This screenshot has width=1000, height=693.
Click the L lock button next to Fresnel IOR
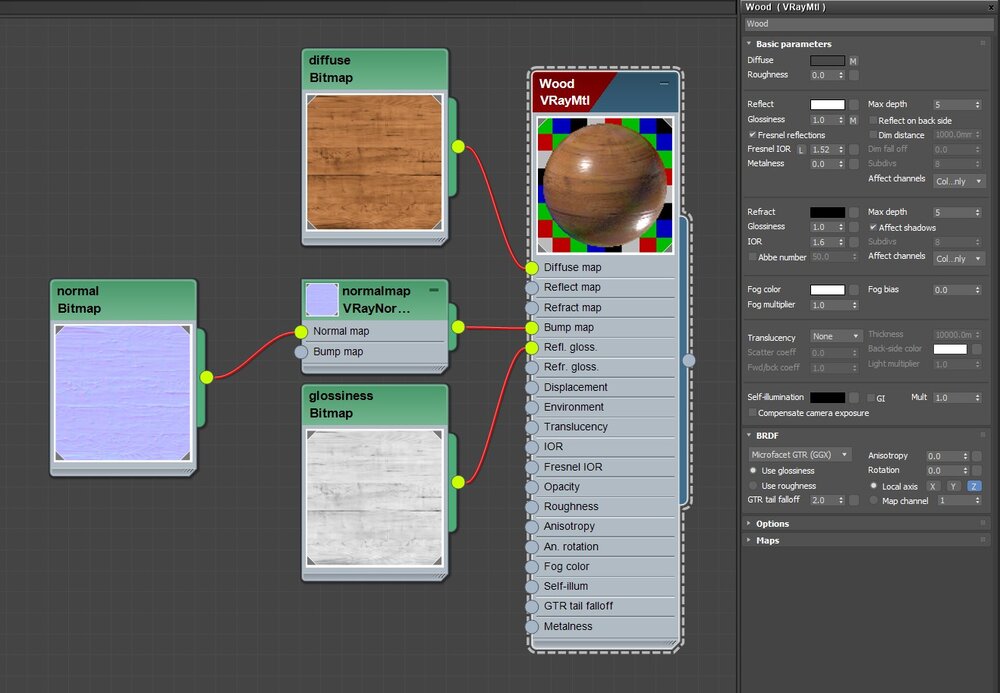[801, 150]
